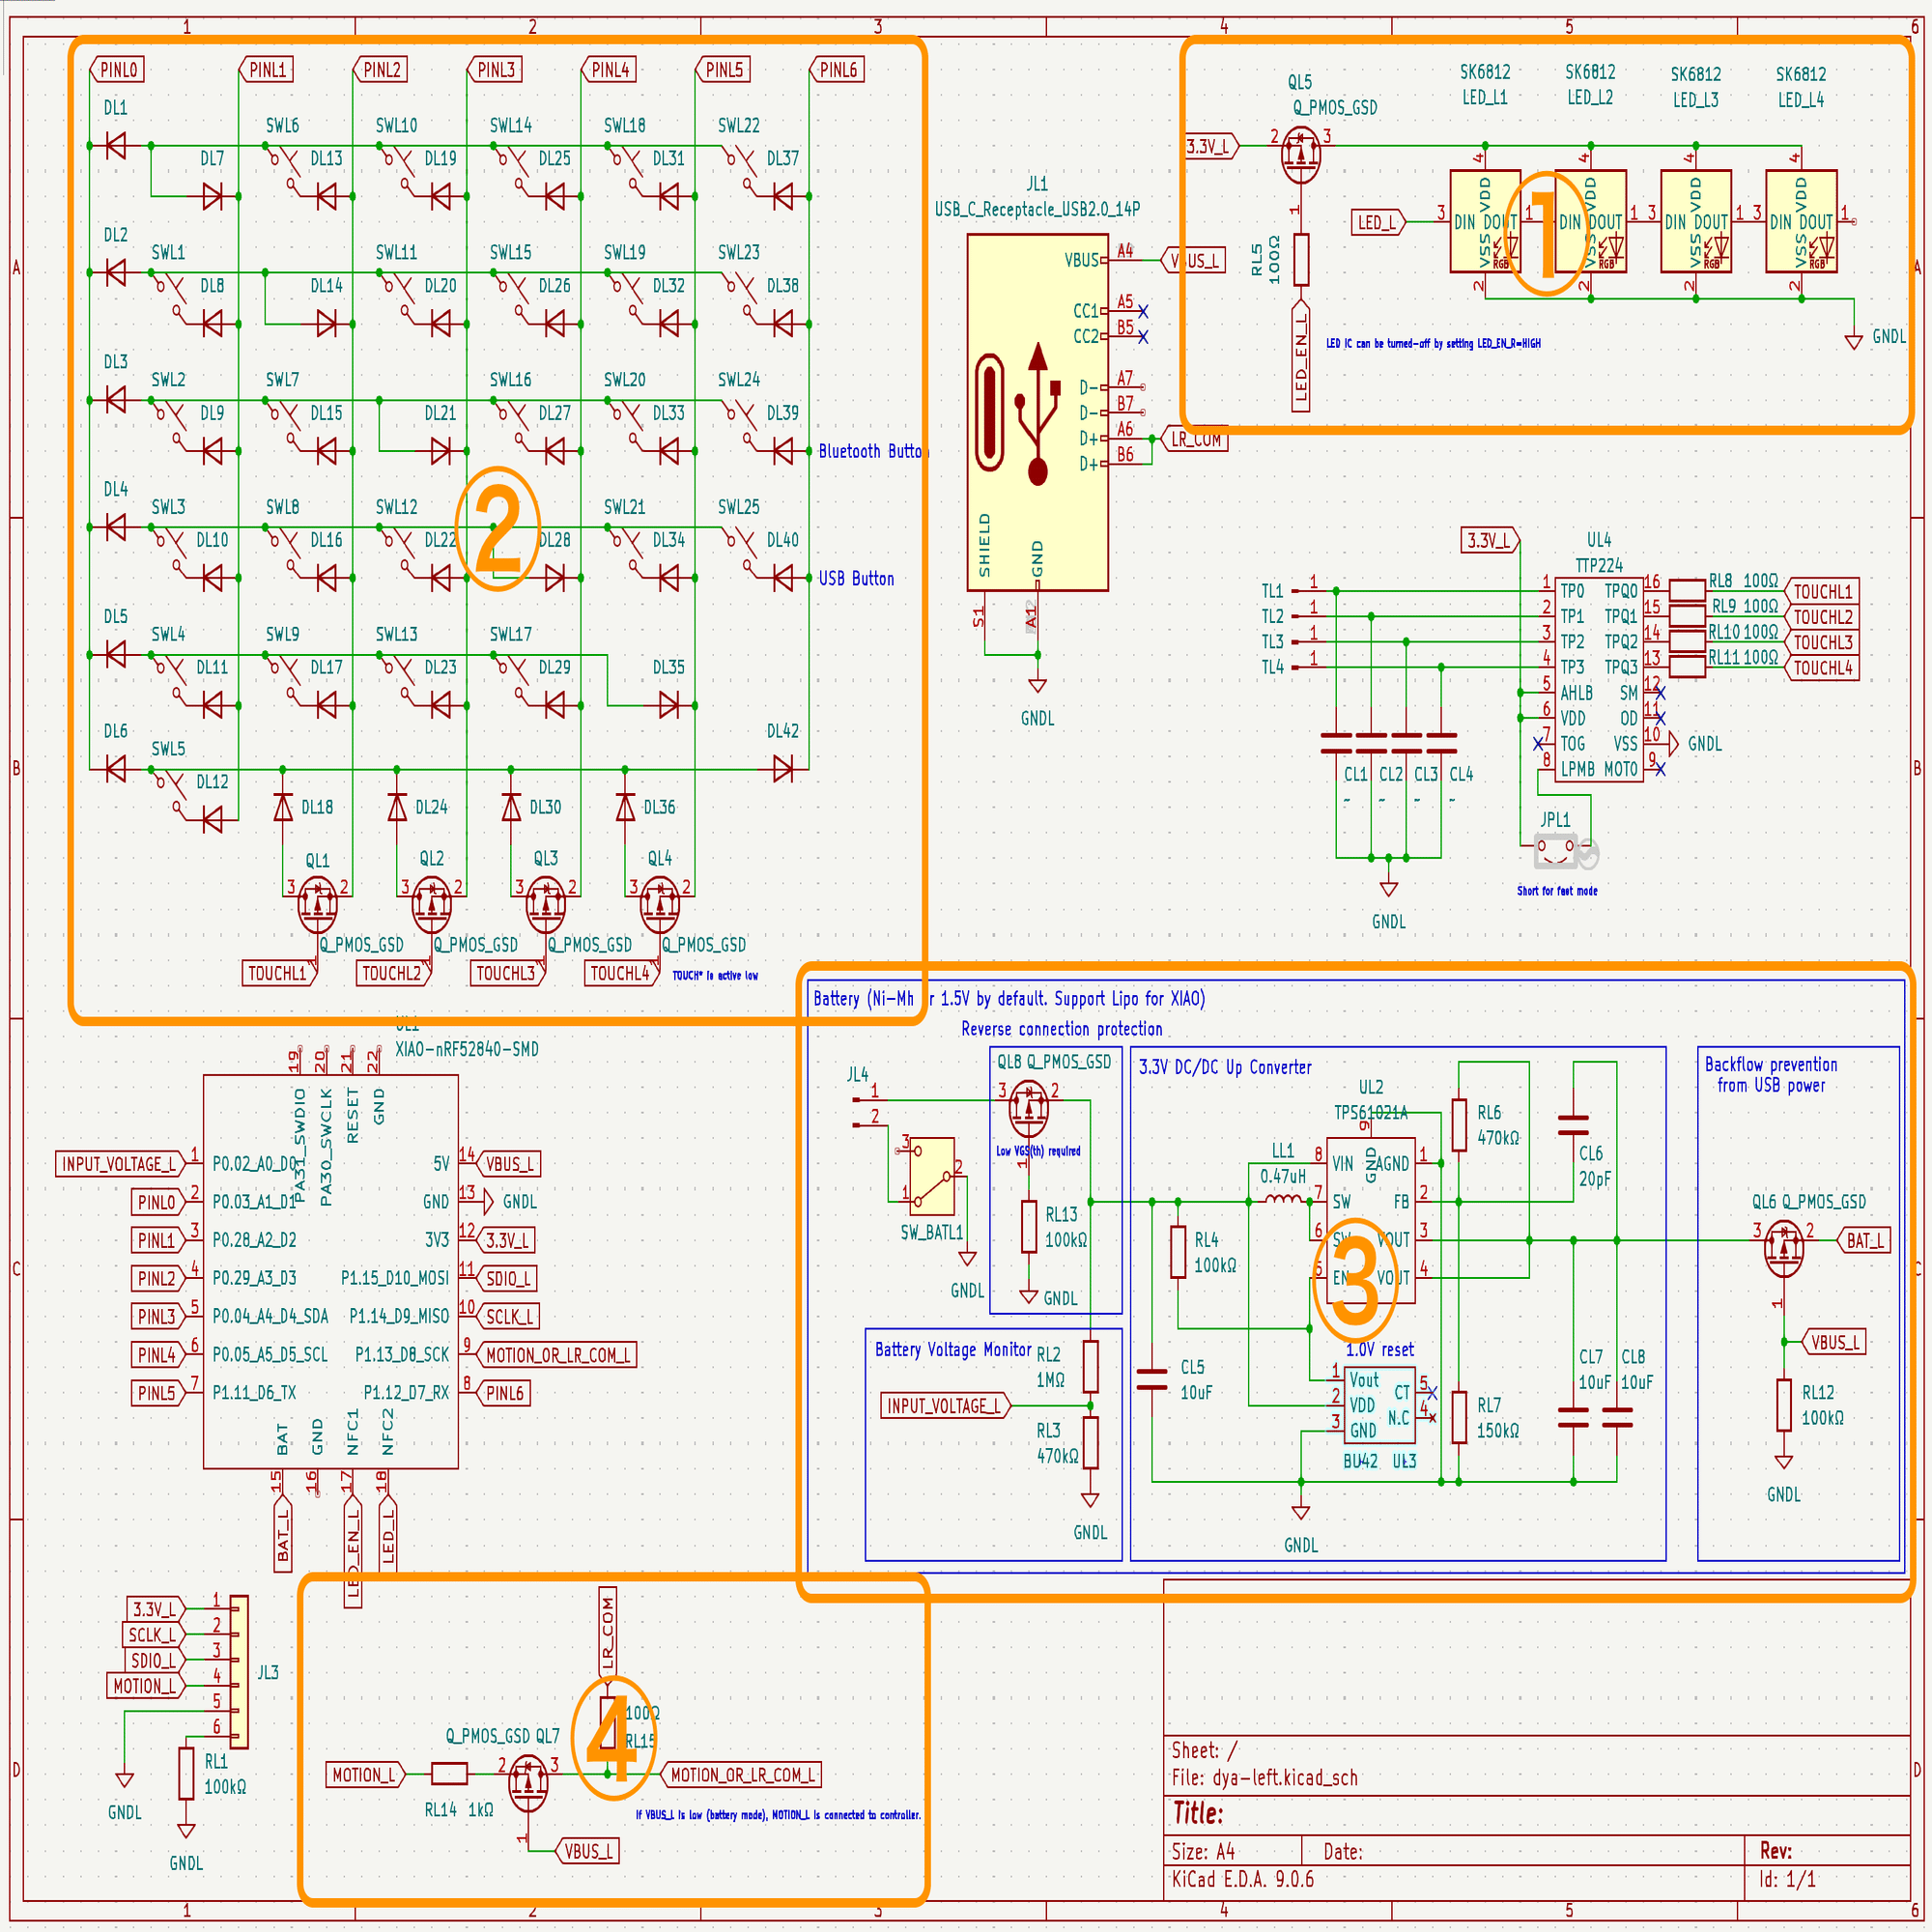1932x1932 pixels.
Task: Click the QL6 backflow PMOS transistor
Action: 1783,1250
